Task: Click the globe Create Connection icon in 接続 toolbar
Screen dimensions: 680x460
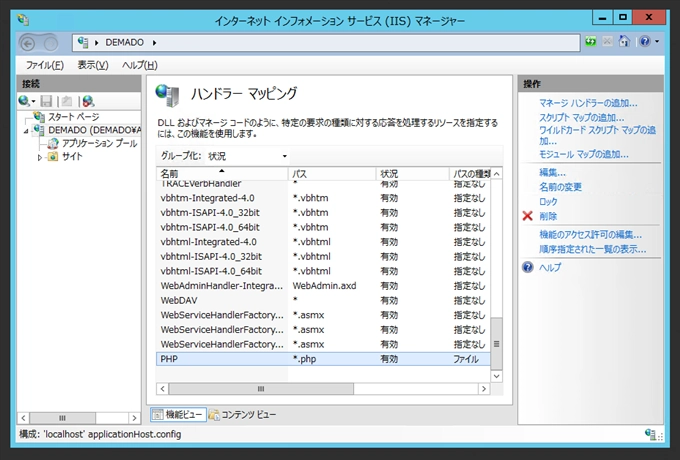Action: click(x=24, y=101)
